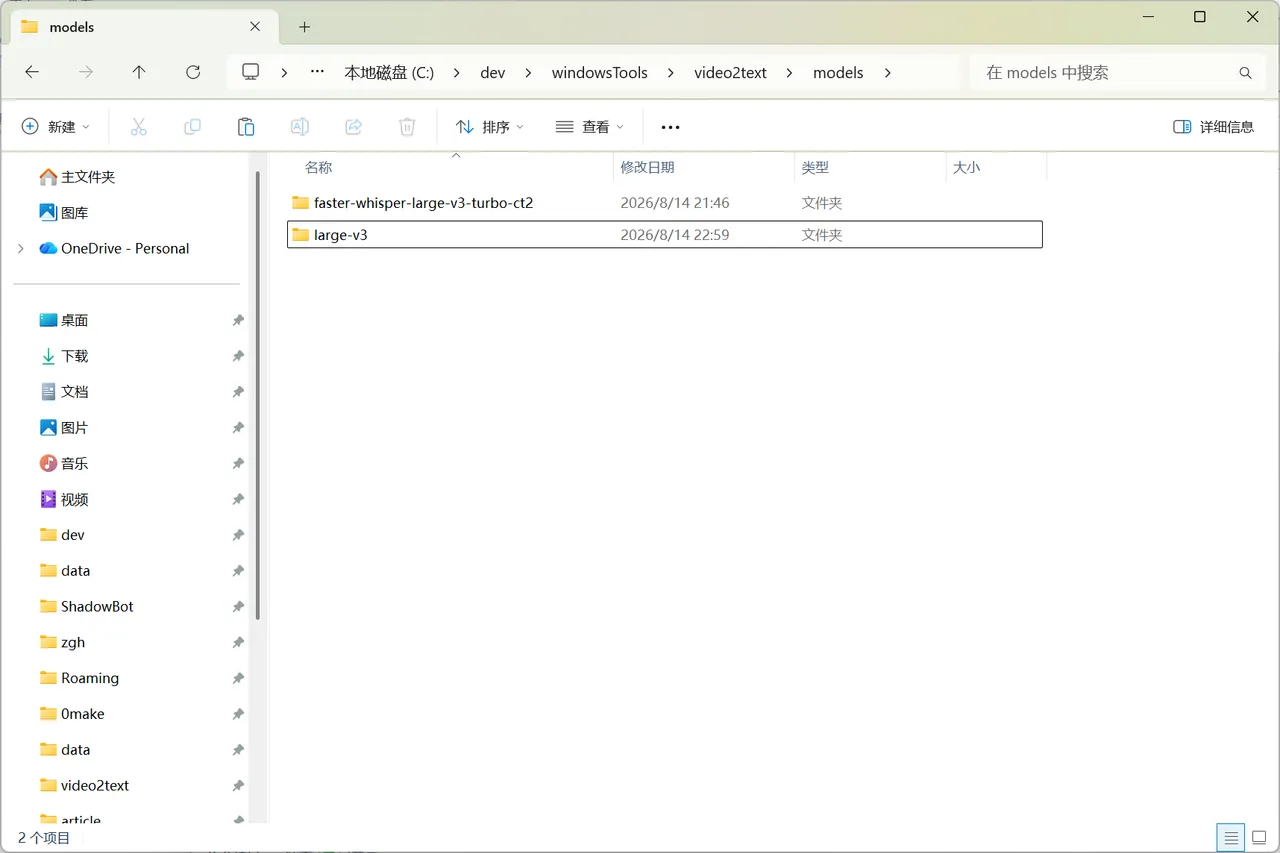Sort by 修改日期 column header
1280x853 pixels.
(x=703, y=167)
